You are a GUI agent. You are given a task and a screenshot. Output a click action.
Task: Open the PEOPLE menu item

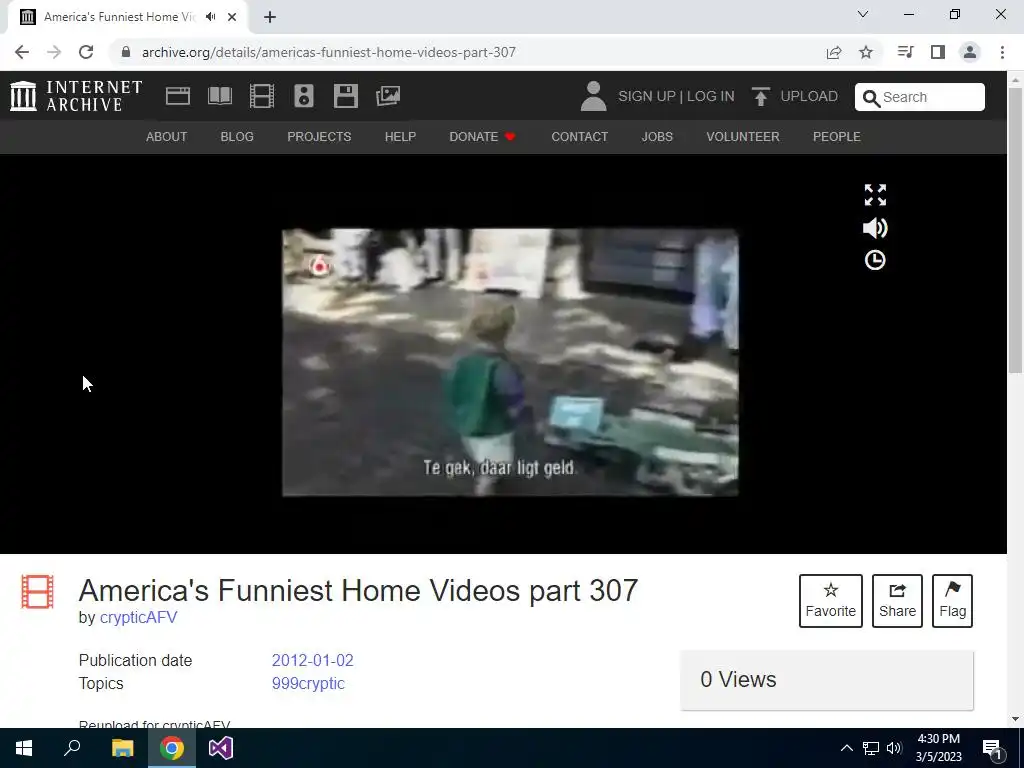point(837,136)
